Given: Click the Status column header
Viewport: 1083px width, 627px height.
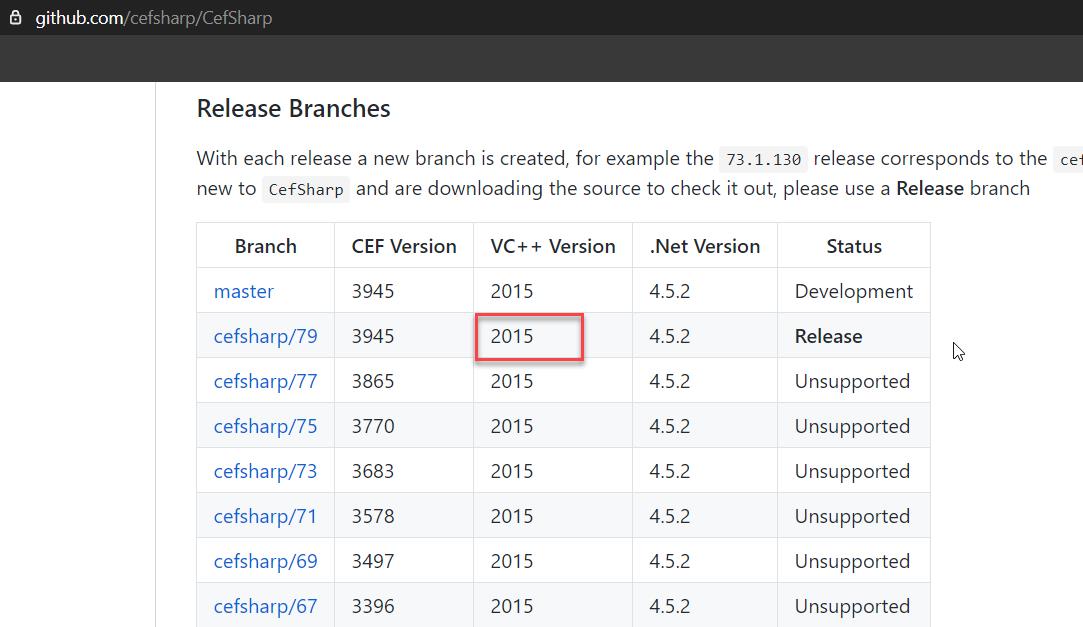Looking at the screenshot, I should (x=853, y=245).
